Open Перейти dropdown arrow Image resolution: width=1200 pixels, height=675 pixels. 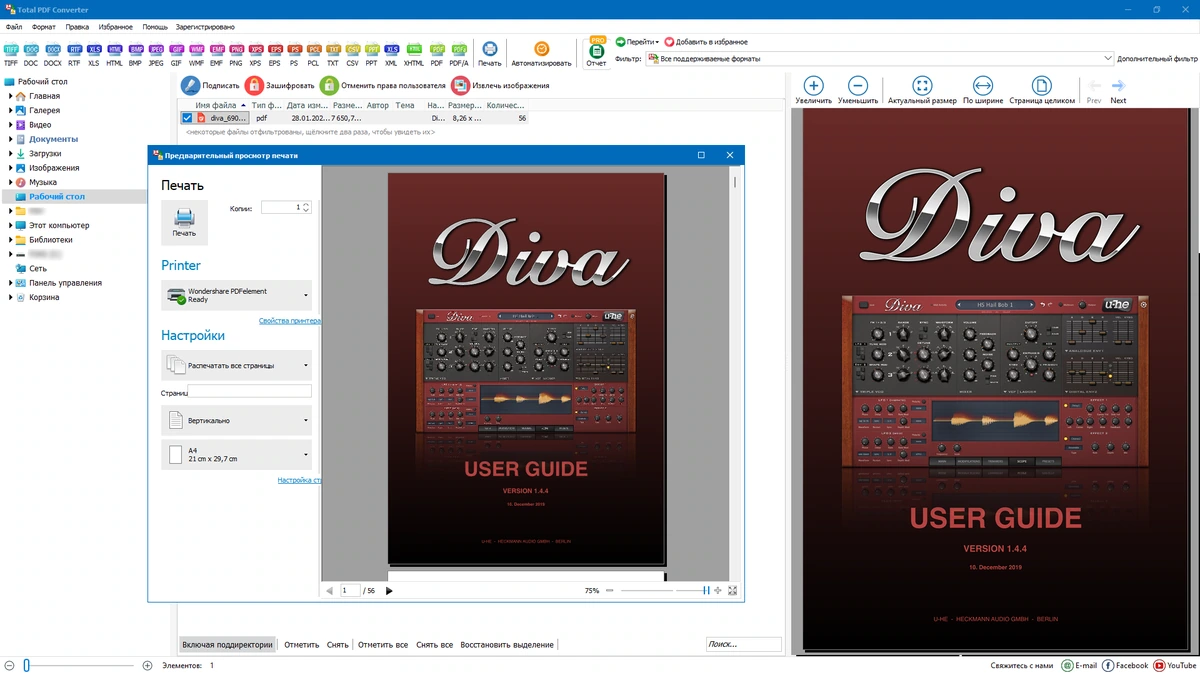click(x=657, y=42)
